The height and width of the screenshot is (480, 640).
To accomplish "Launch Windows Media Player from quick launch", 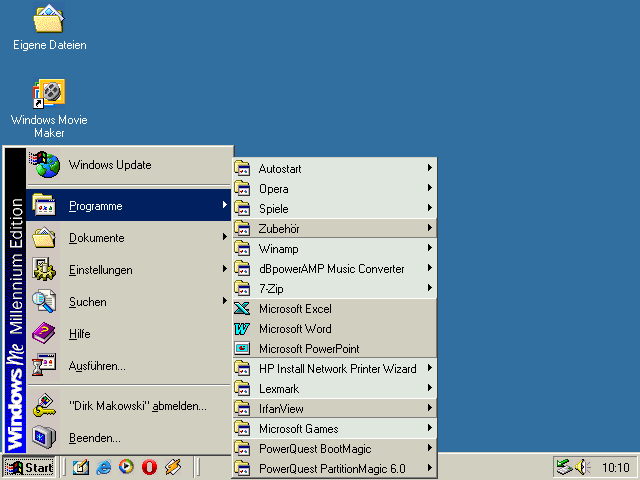I will tap(126, 467).
